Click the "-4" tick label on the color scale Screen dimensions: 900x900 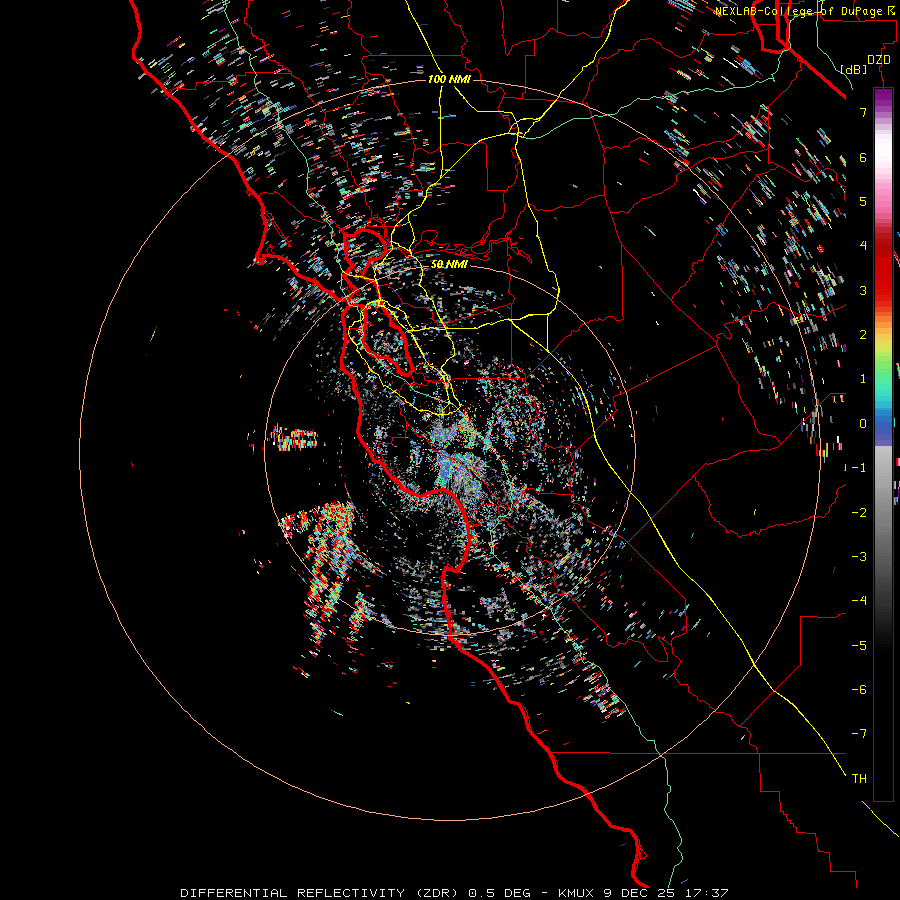click(859, 601)
